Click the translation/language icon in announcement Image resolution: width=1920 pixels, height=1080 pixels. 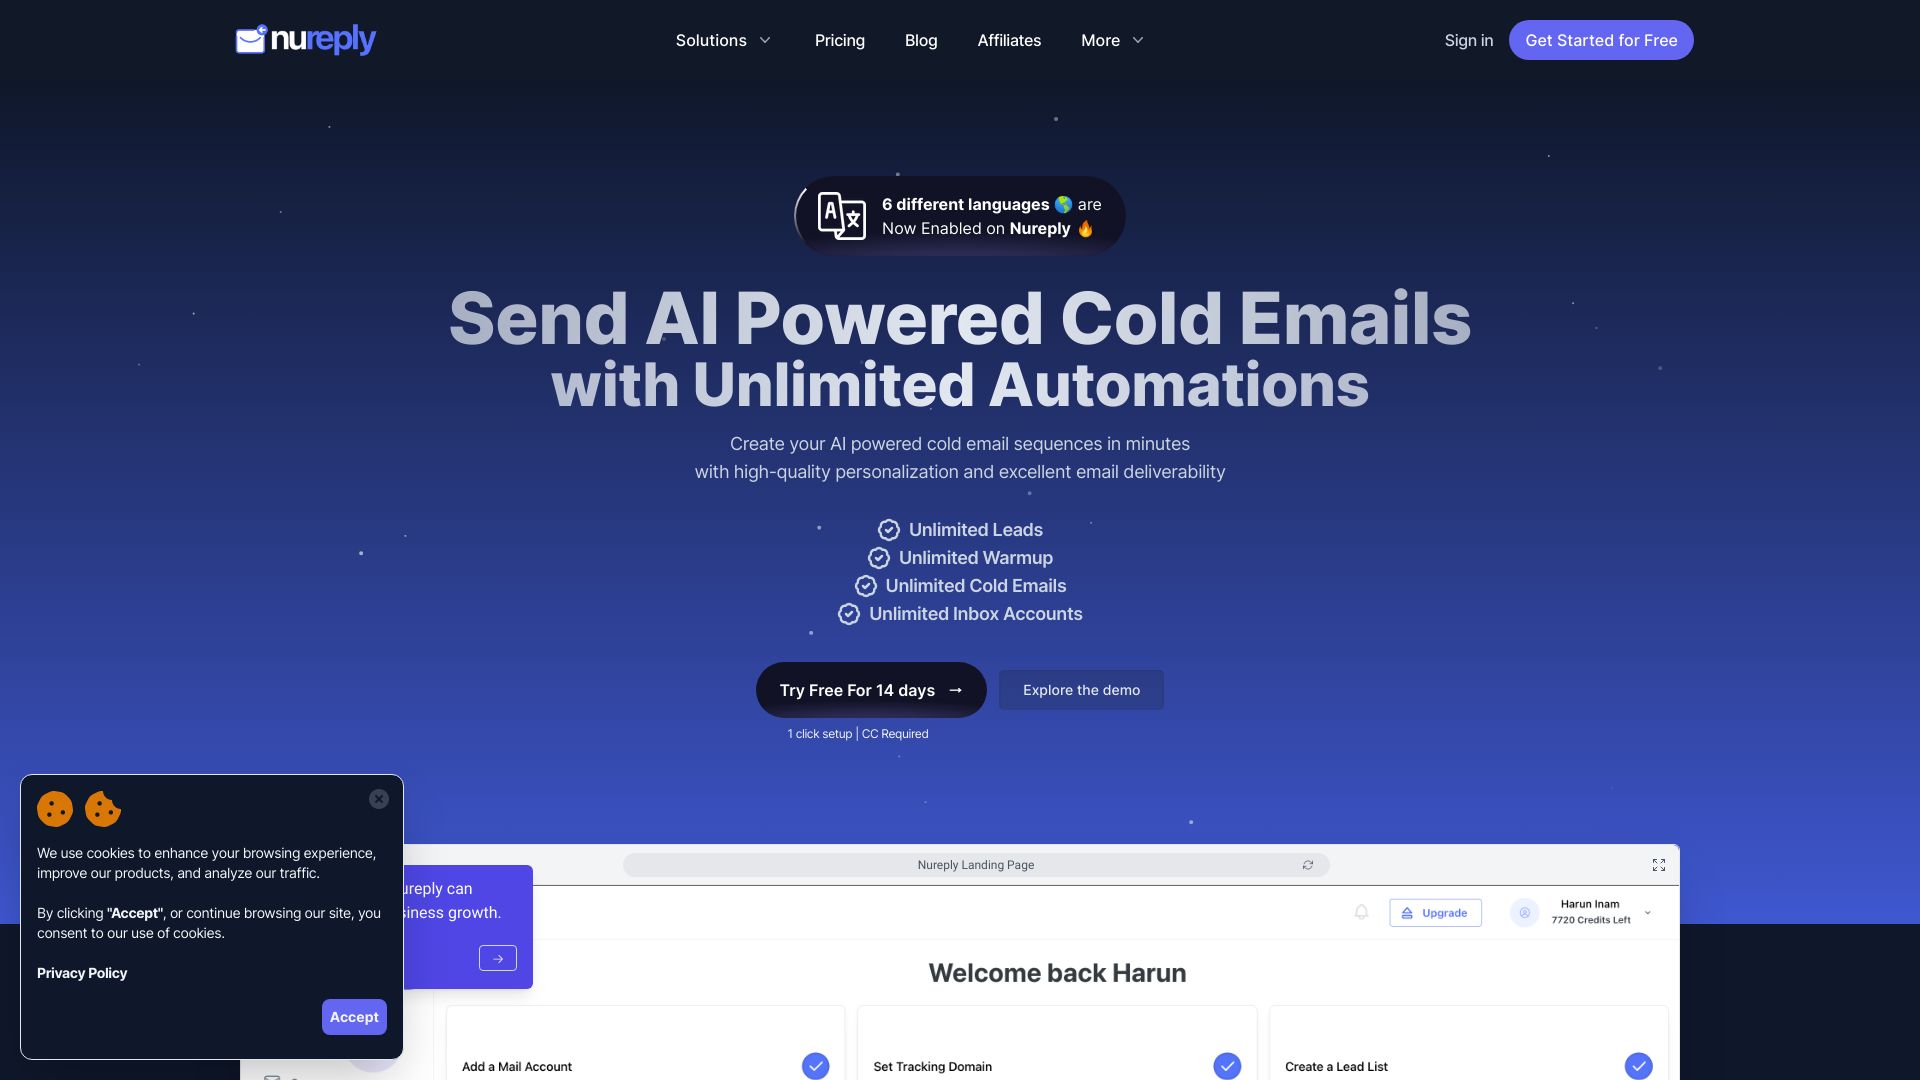point(840,216)
